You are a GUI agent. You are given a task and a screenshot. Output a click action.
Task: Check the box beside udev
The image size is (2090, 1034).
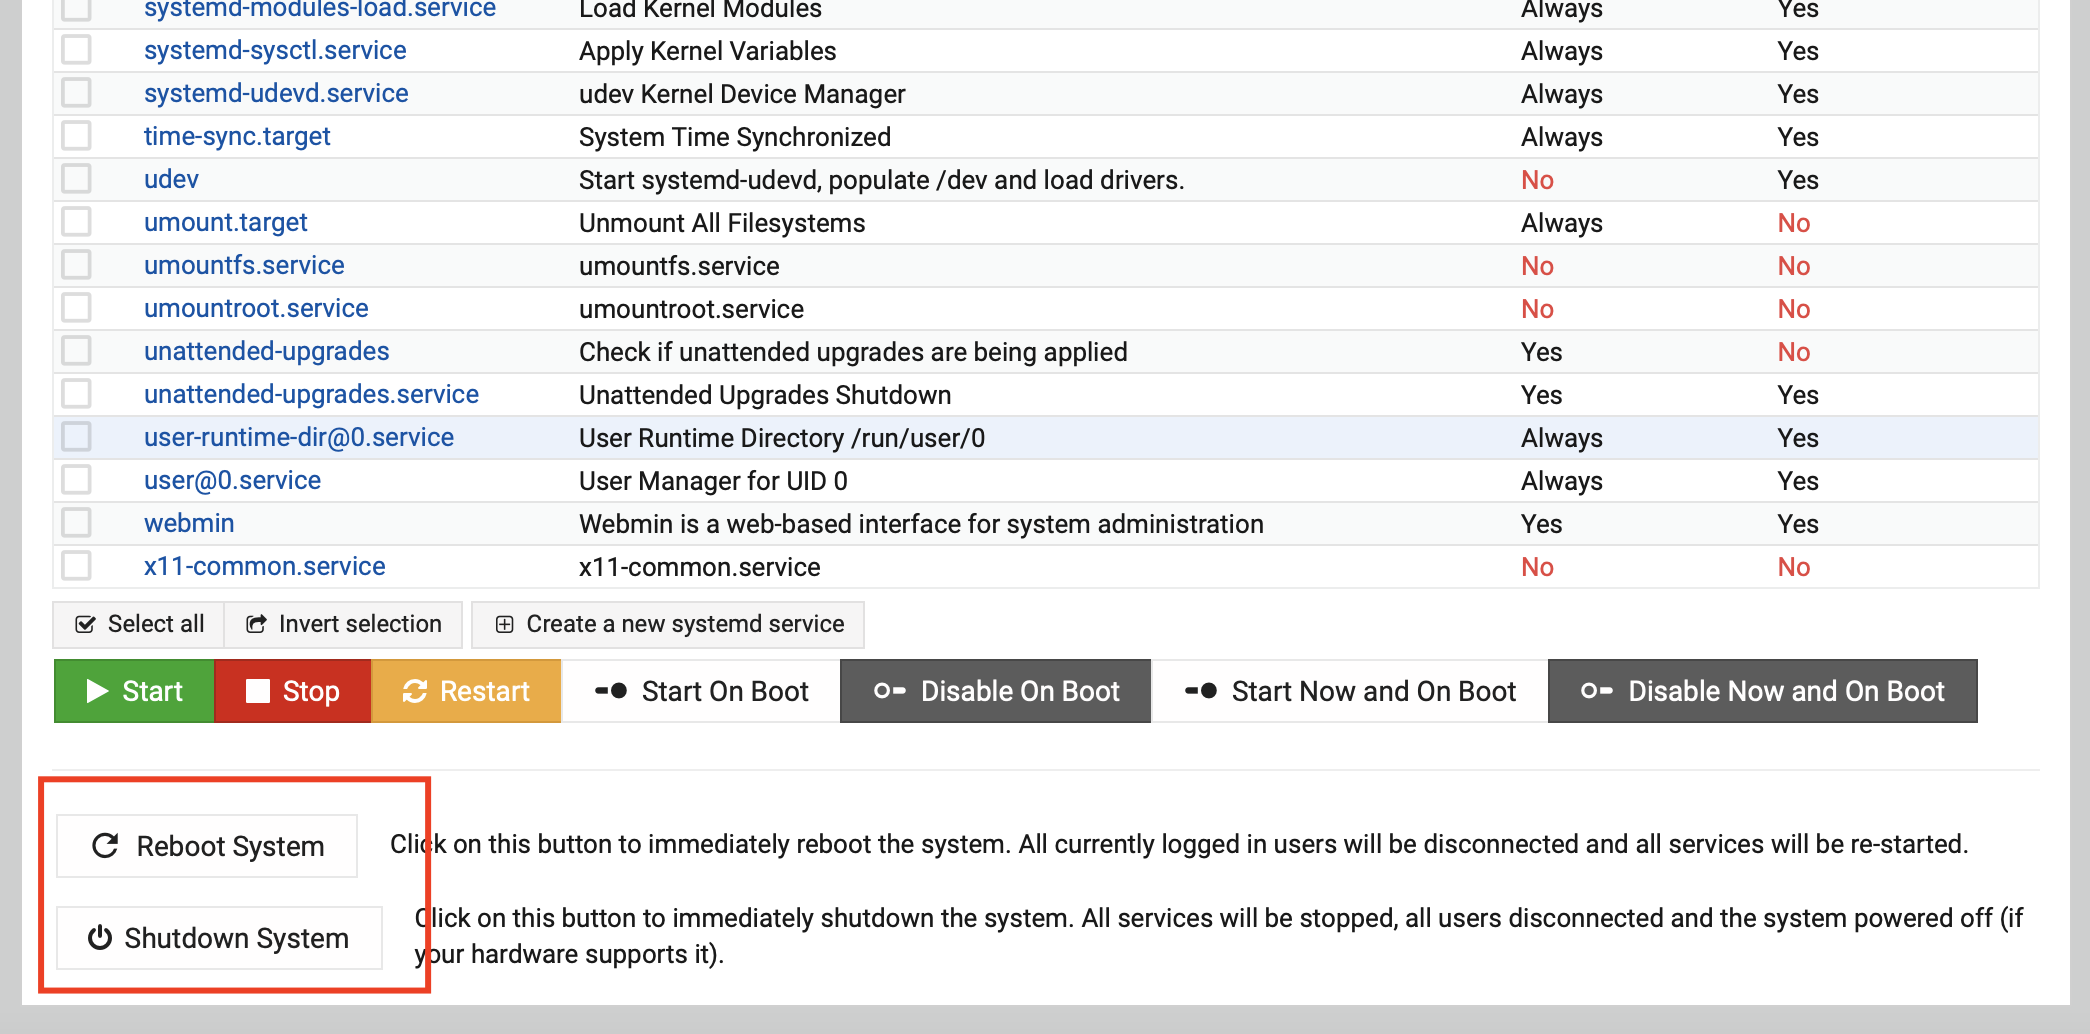tap(76, 179)
